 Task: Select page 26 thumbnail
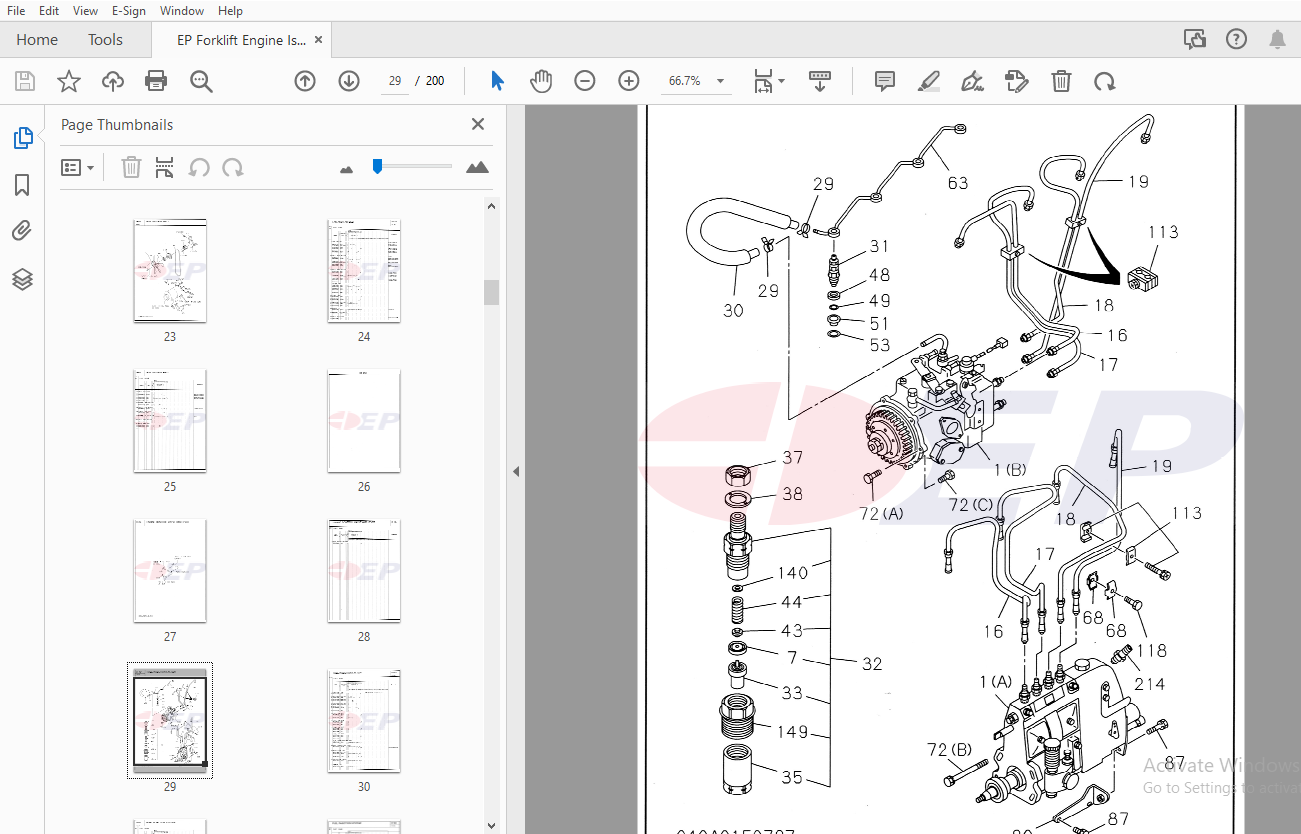[x=364, y=421]
